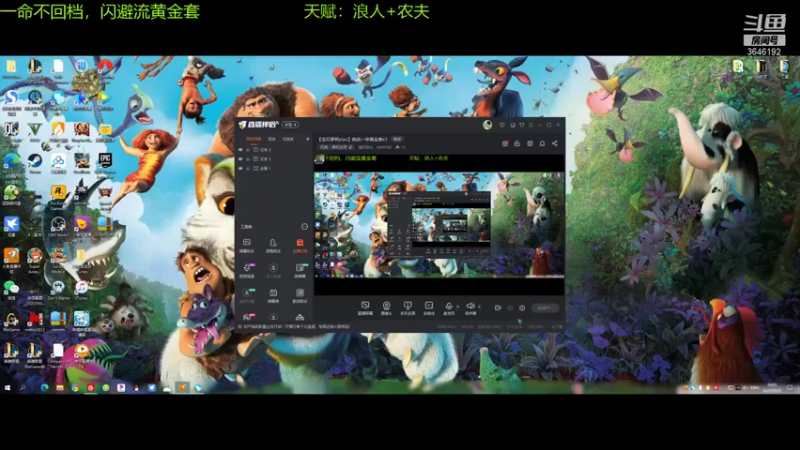Toggle the lock icon on the 文本 1 source
Screen dimensions: 800x450
248,159
